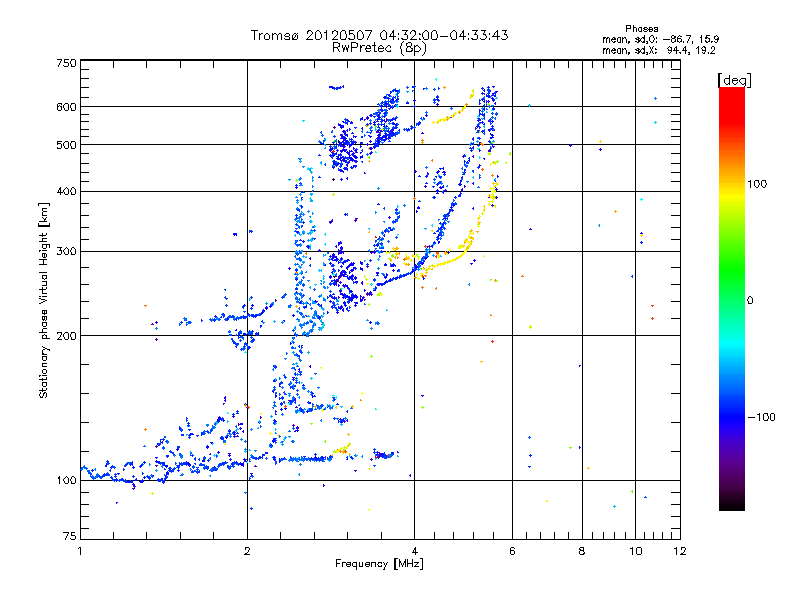Click the y-axis tick label '400'
The height and width of the screenshot is (600, 800).
(x=66, y=192)
